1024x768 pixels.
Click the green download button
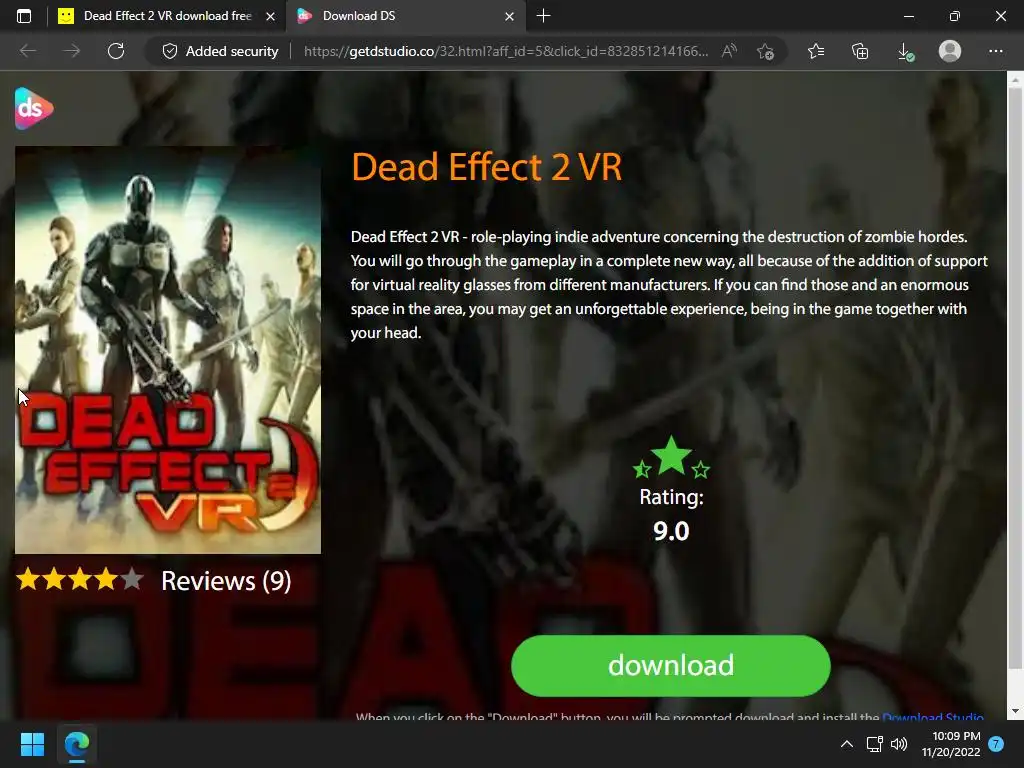click(671, 665)
